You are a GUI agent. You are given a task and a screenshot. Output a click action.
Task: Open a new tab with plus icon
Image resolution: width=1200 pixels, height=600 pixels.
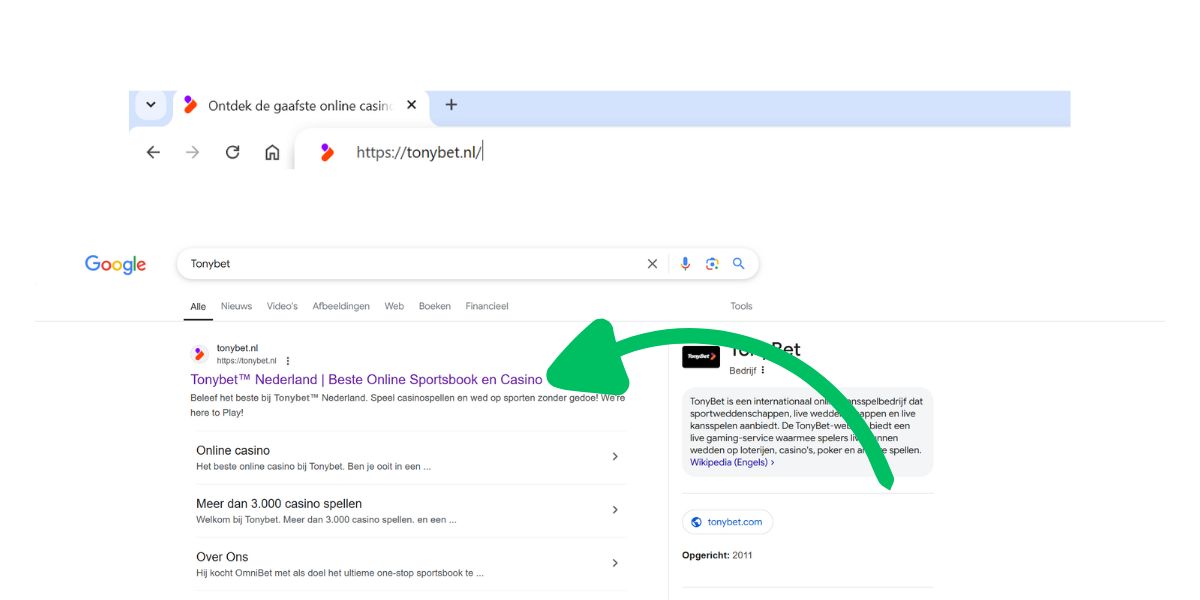(451, 105)
